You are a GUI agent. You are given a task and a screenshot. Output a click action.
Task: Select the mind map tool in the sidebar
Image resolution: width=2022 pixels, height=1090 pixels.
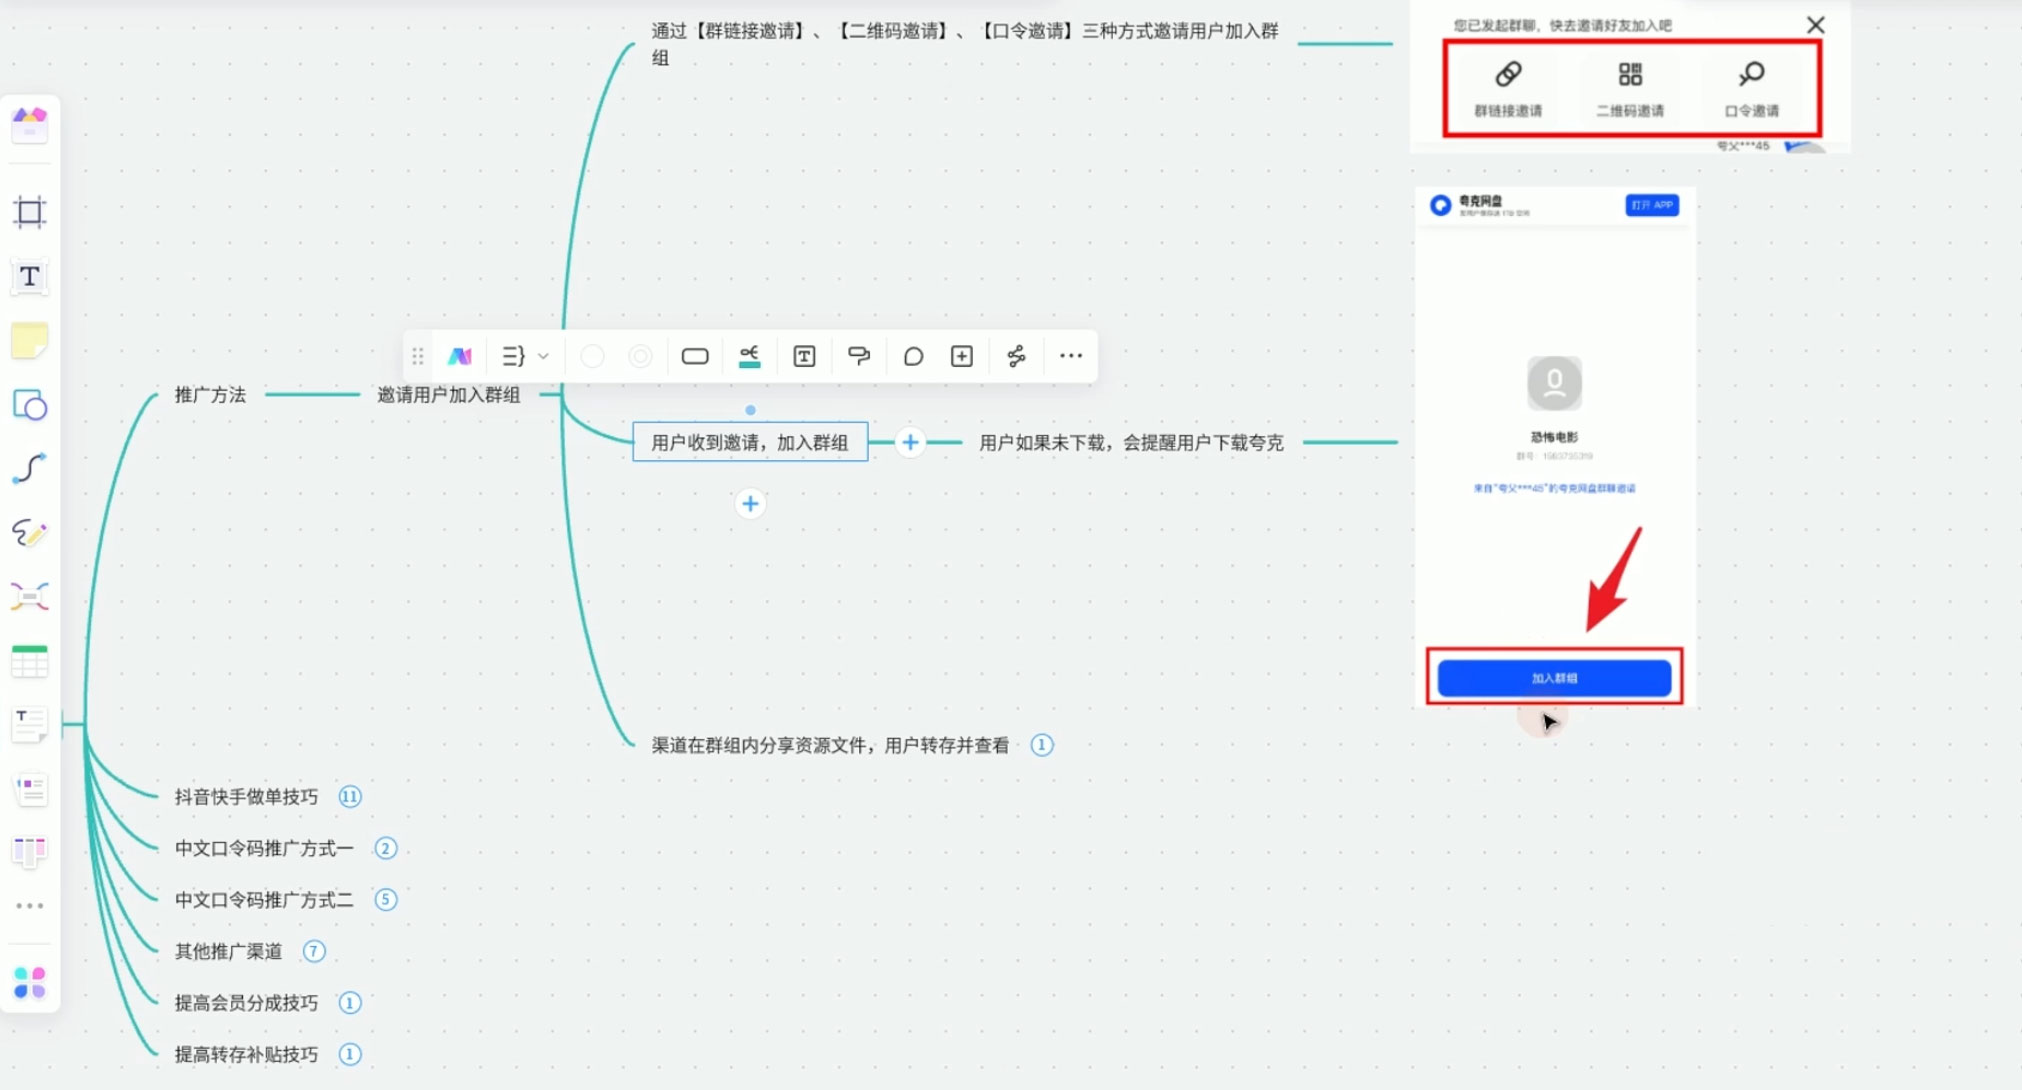click(x=30, y=597)
